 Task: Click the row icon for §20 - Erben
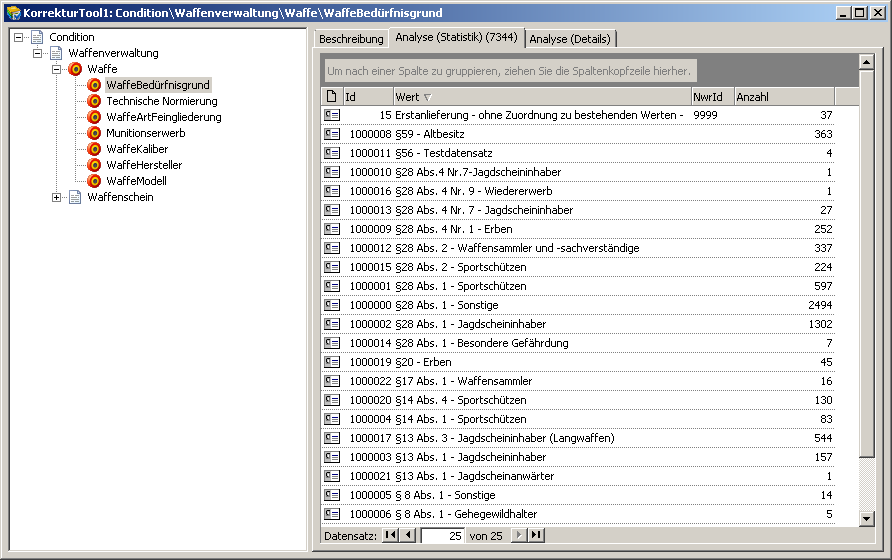pos(332,362)
